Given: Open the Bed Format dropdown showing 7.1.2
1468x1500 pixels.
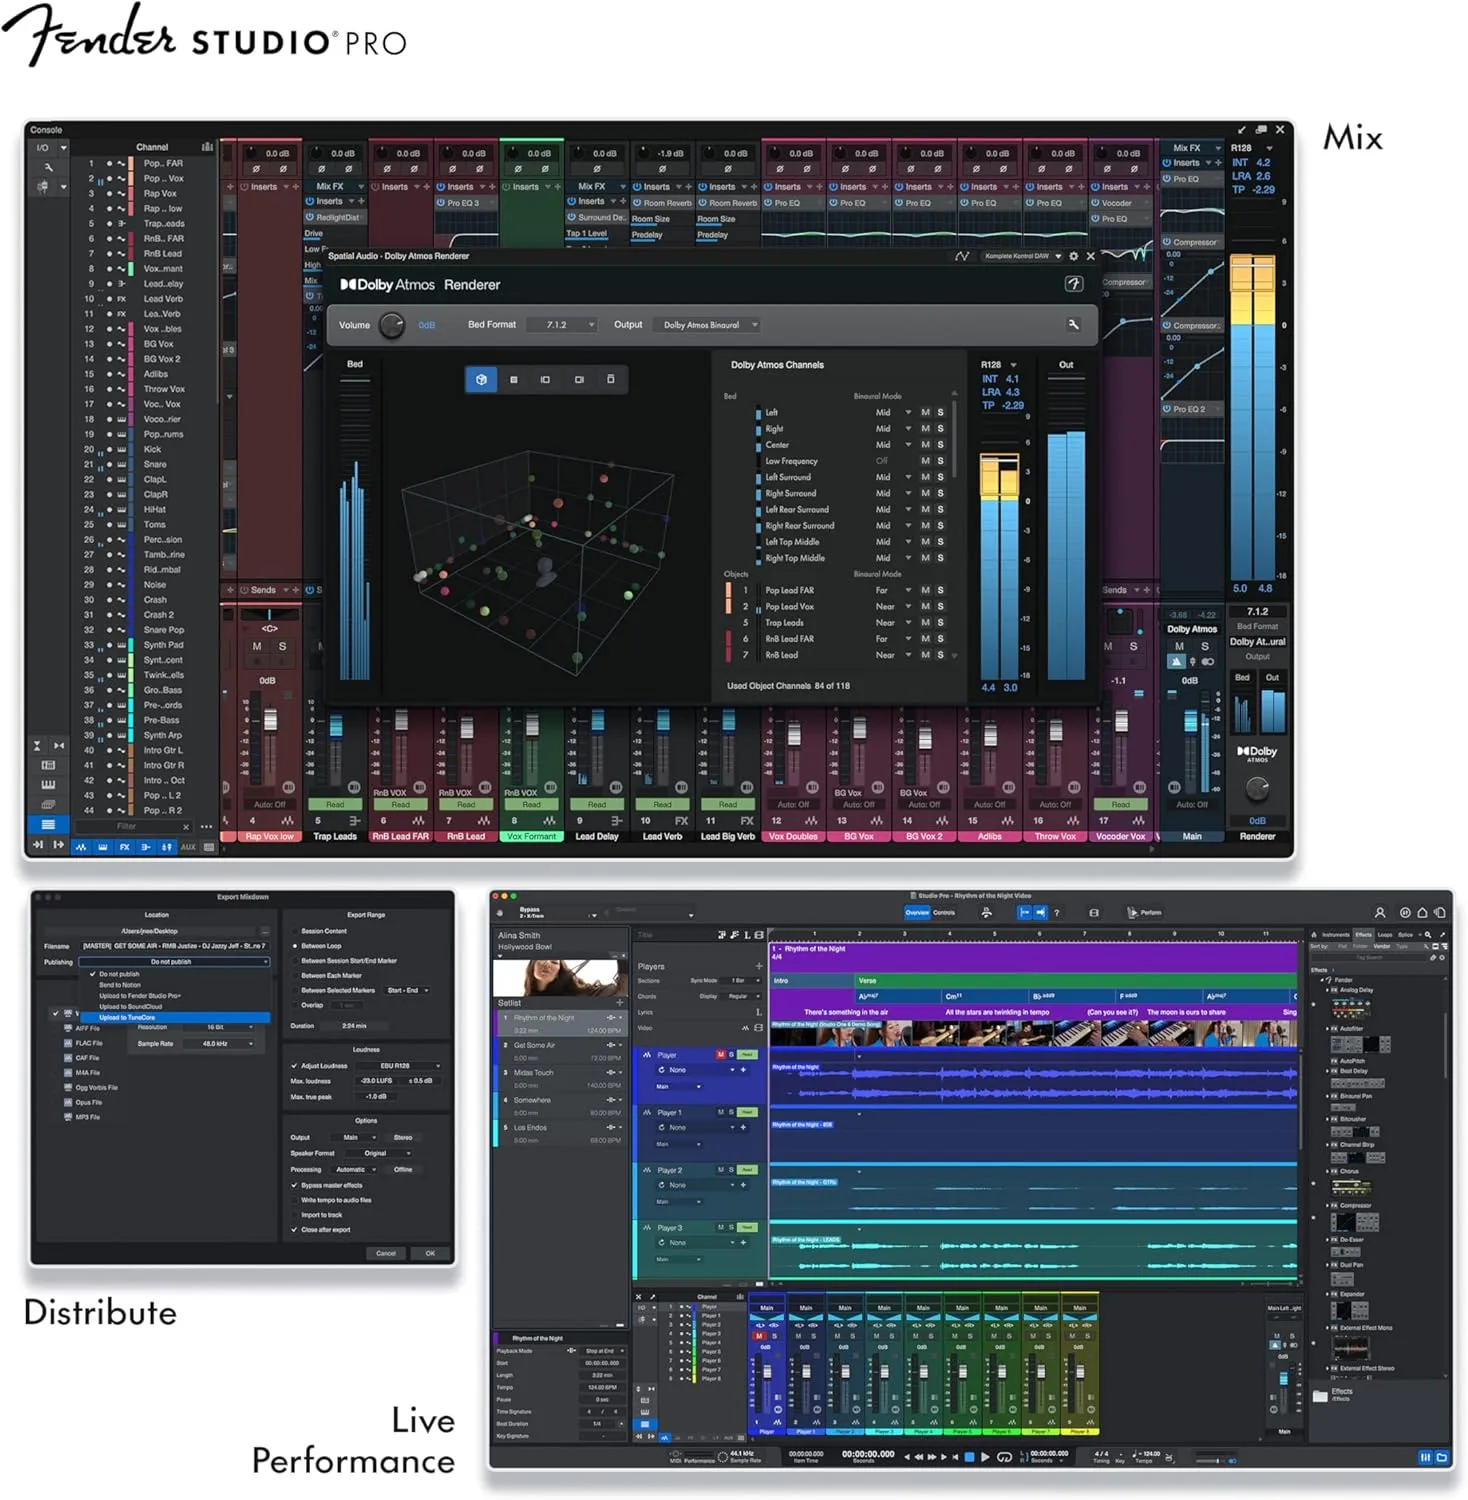Looking at the screenshot, I should tap(559, 324).
